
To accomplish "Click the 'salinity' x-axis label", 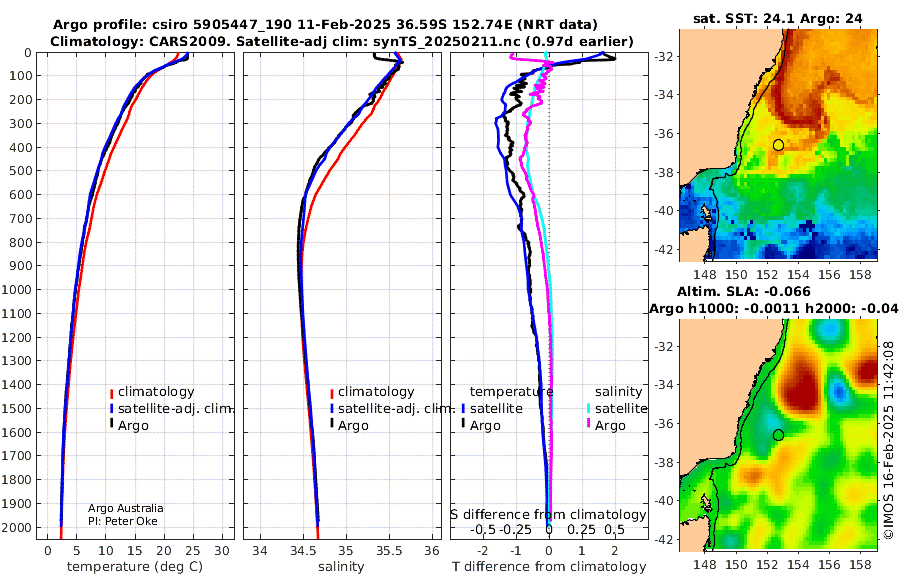I will tap(341, 567).
